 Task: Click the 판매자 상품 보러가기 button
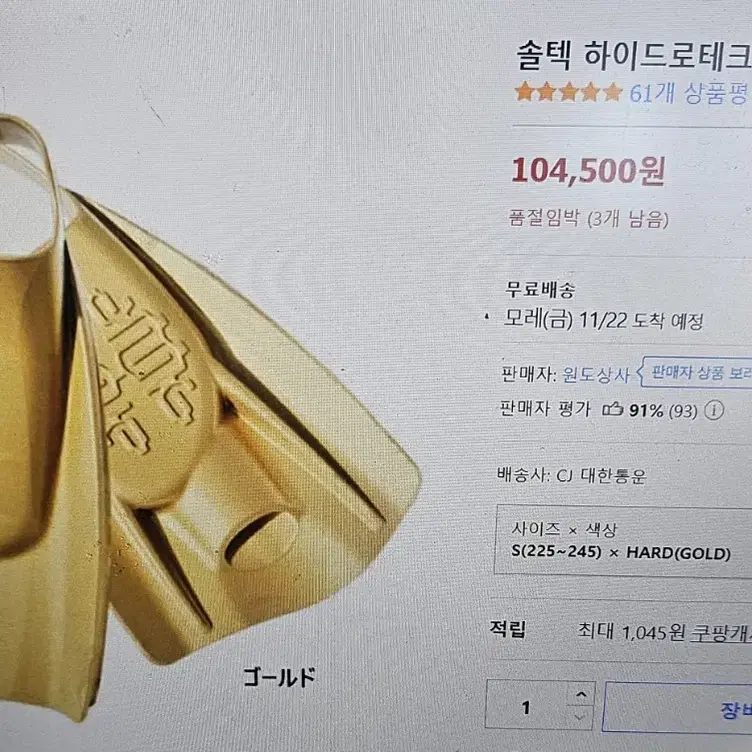pos(696,372)
